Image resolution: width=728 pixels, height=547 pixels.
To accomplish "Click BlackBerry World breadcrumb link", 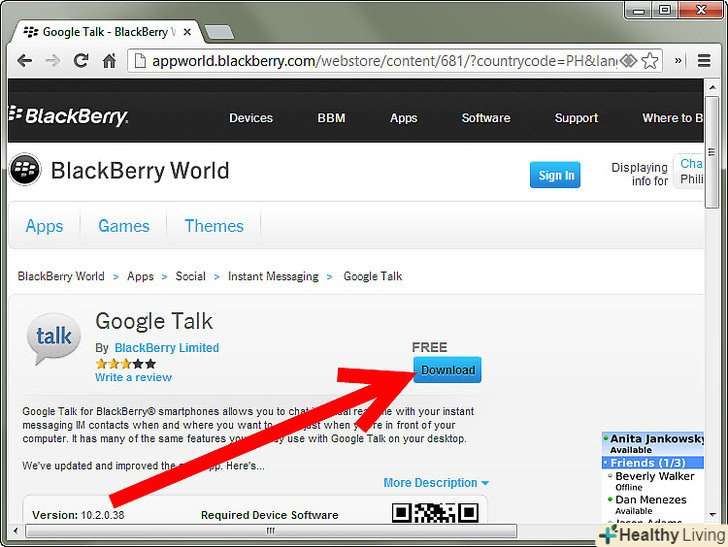I will tap(61, 276).
